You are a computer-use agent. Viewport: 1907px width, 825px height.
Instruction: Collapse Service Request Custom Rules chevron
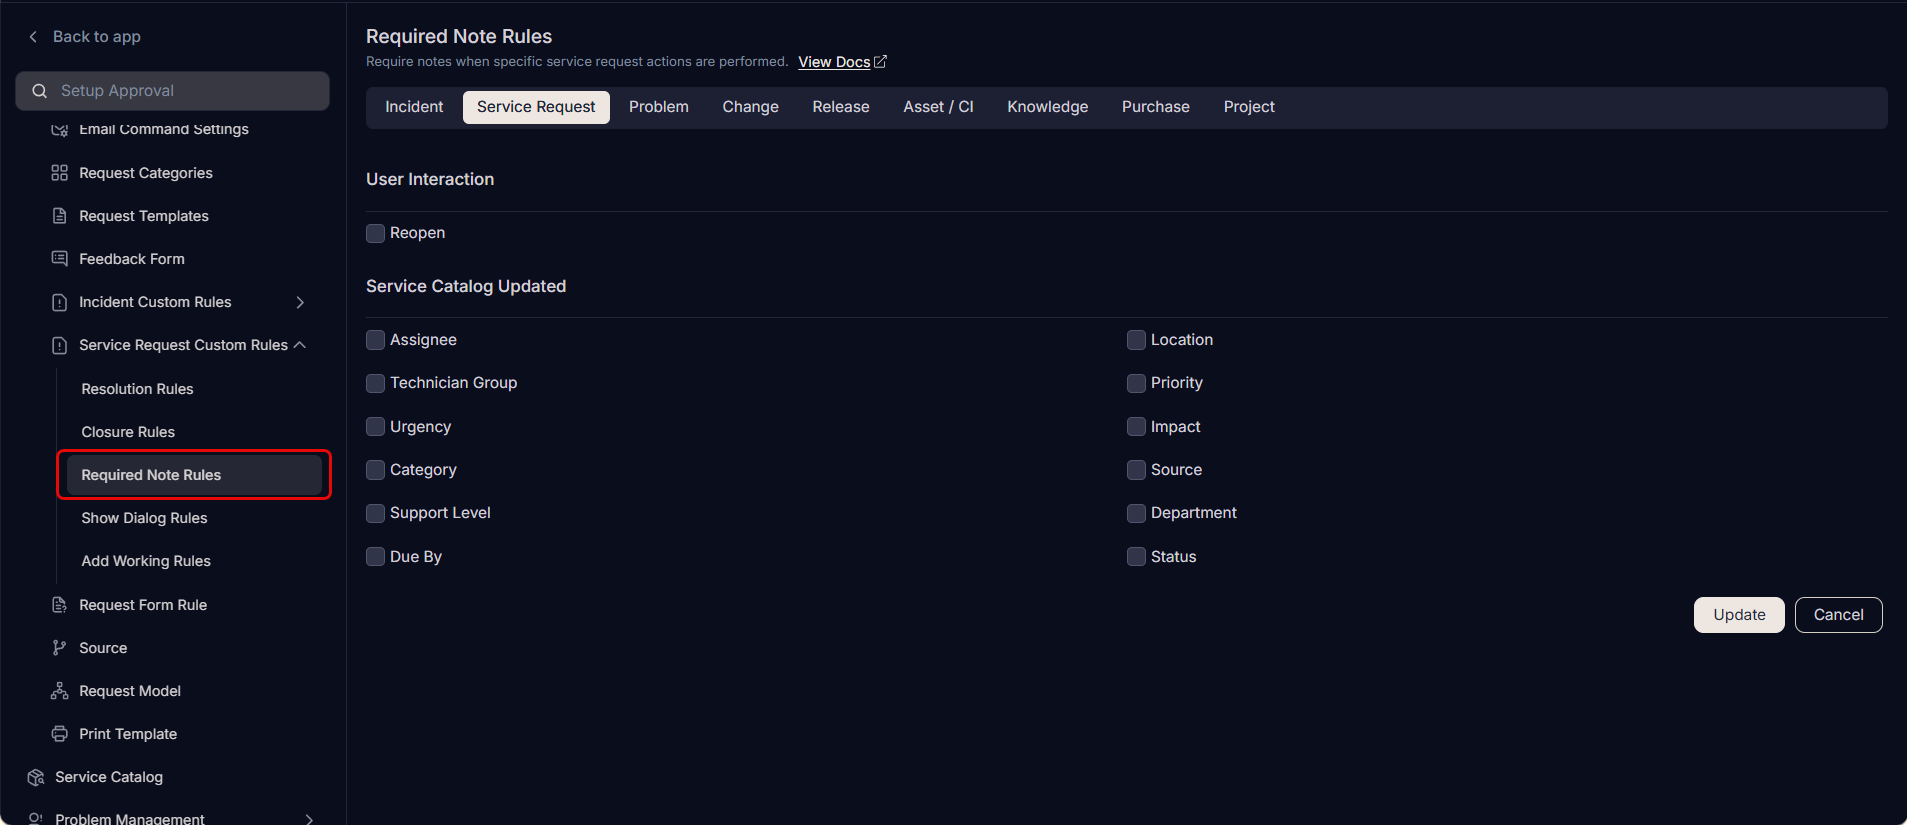point(300,345)
